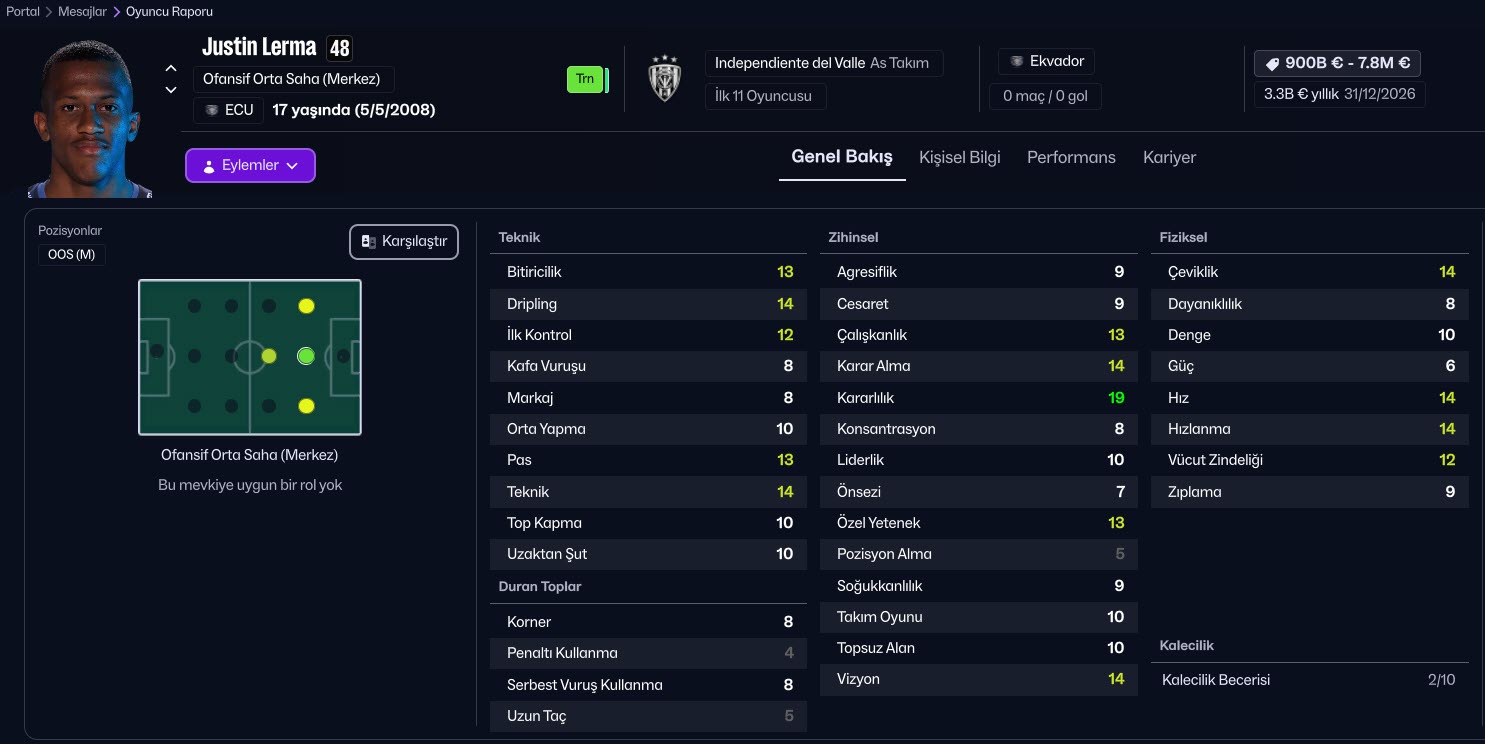Click the green Trn status badge
Screen dimensions: 1485x744
click(585, 79)
